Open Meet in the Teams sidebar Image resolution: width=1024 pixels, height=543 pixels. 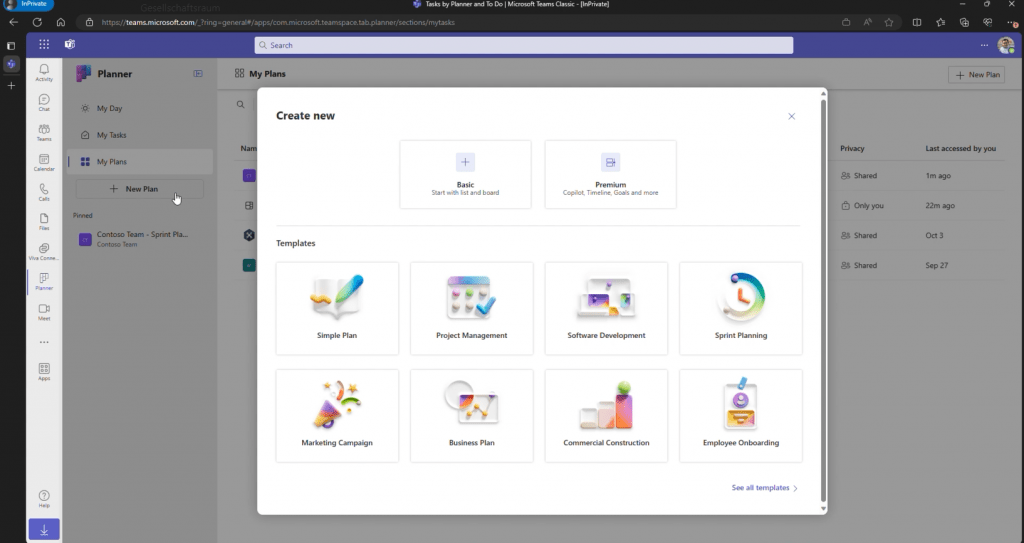coord(44,312)
